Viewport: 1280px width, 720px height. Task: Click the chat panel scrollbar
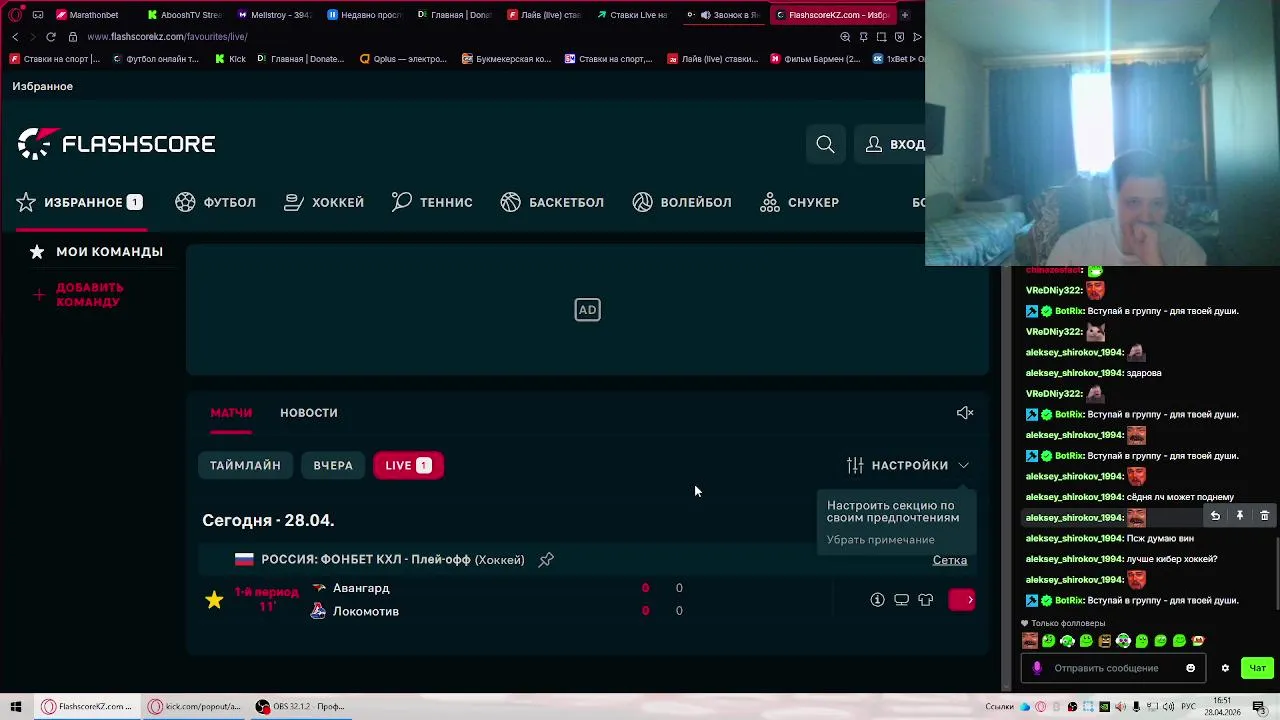click(1276, 576)
